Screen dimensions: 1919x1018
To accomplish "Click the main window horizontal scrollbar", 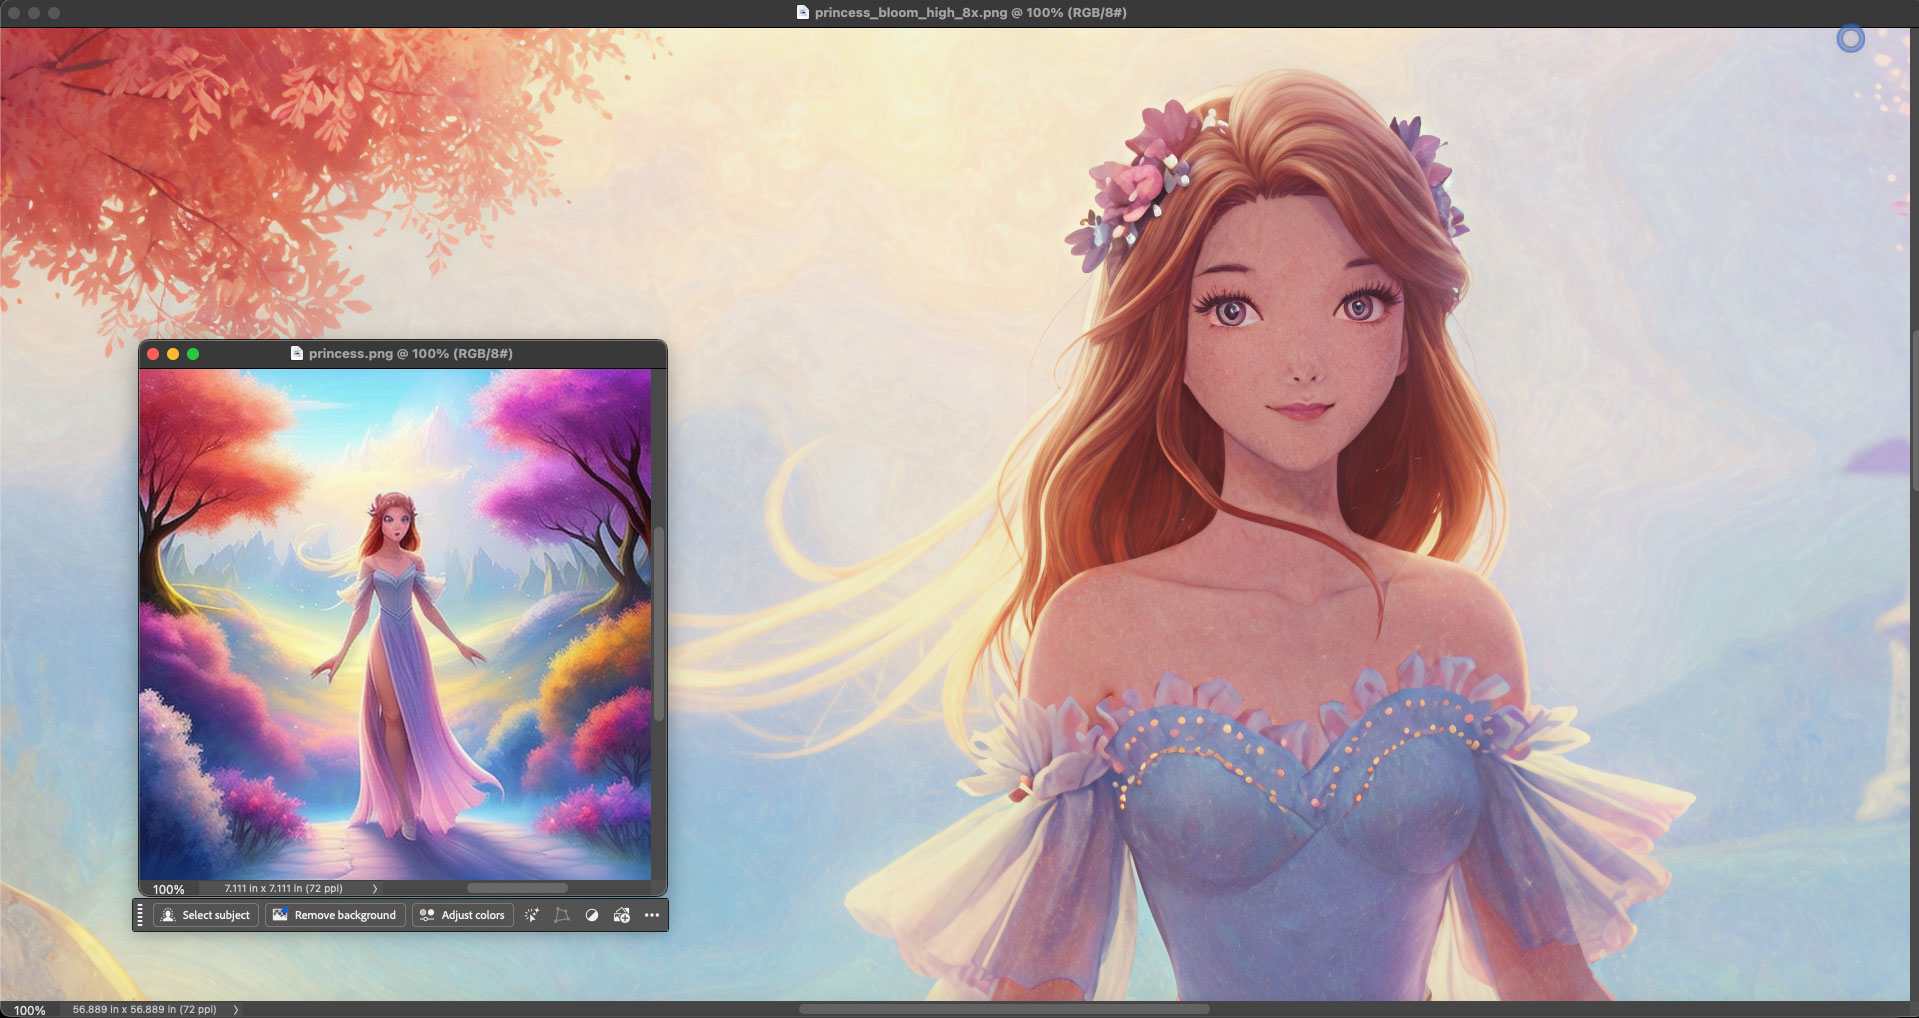I will (1004, 1009).
